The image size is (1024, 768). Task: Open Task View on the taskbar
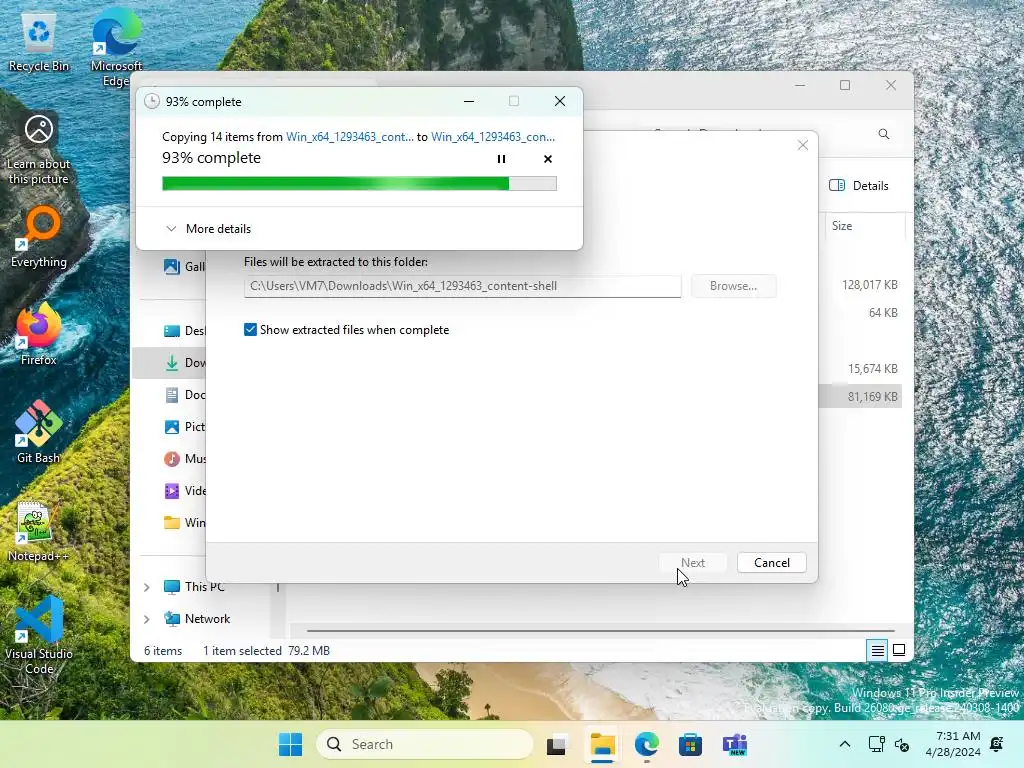556,744
